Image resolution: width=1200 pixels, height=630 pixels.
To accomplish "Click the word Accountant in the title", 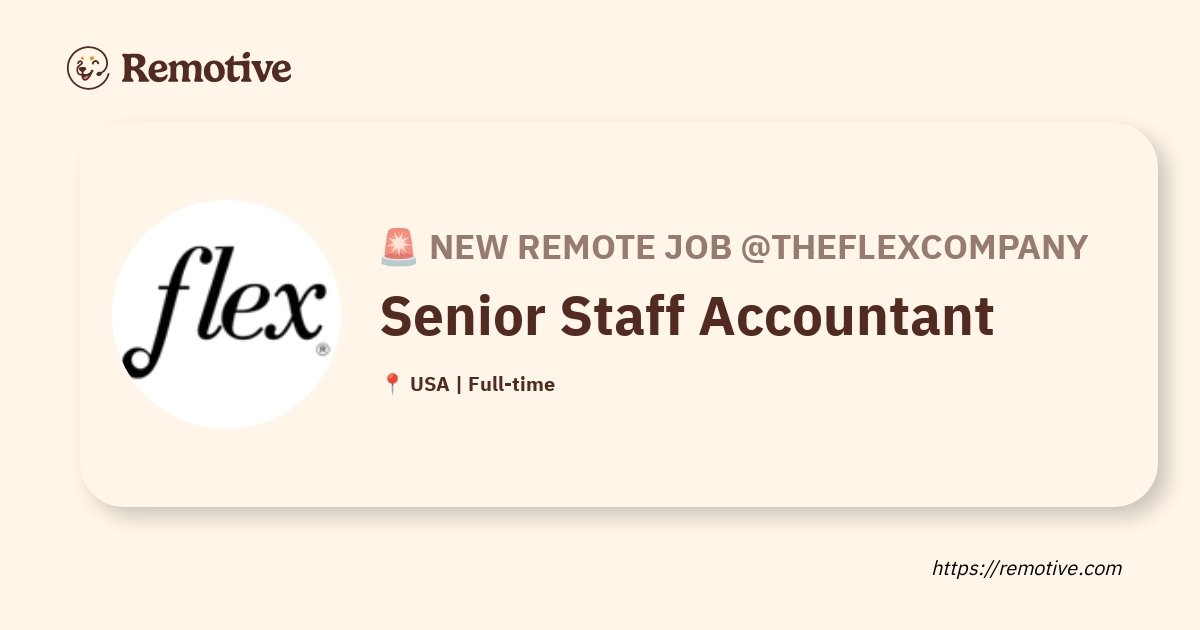I will pyautogui.click(x=846, y=316).
